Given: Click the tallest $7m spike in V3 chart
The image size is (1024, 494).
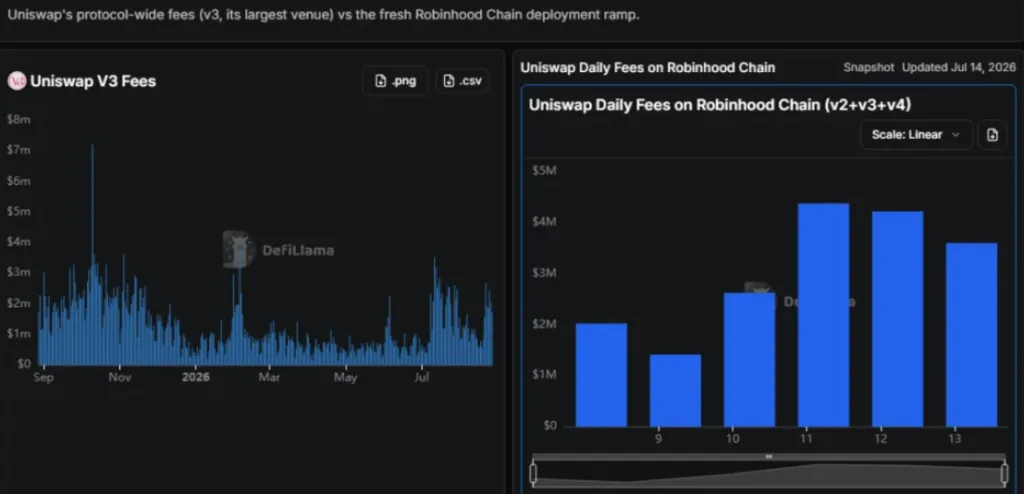Looking at the screenshot, I should (x=92, y=255).
